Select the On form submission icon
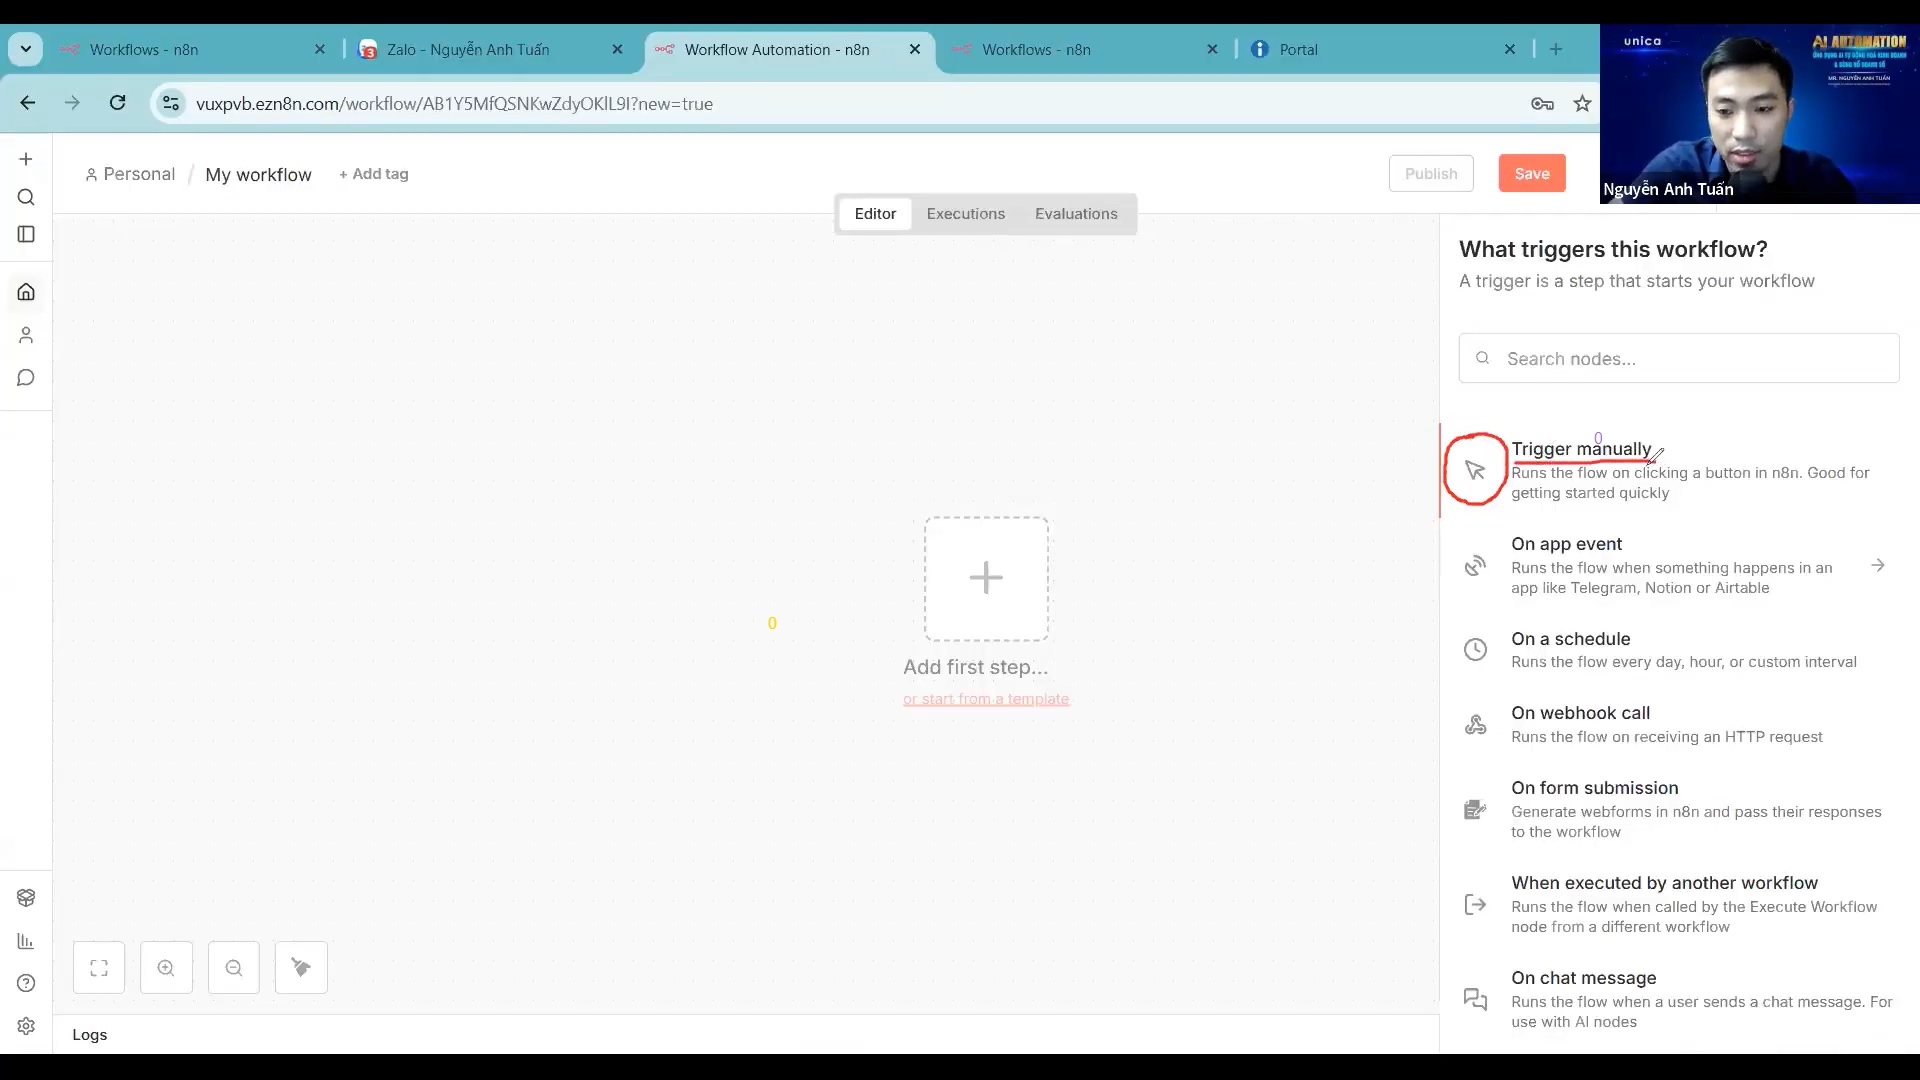Viewport: 1920px width, 1080px height. tap(1475, 810)
